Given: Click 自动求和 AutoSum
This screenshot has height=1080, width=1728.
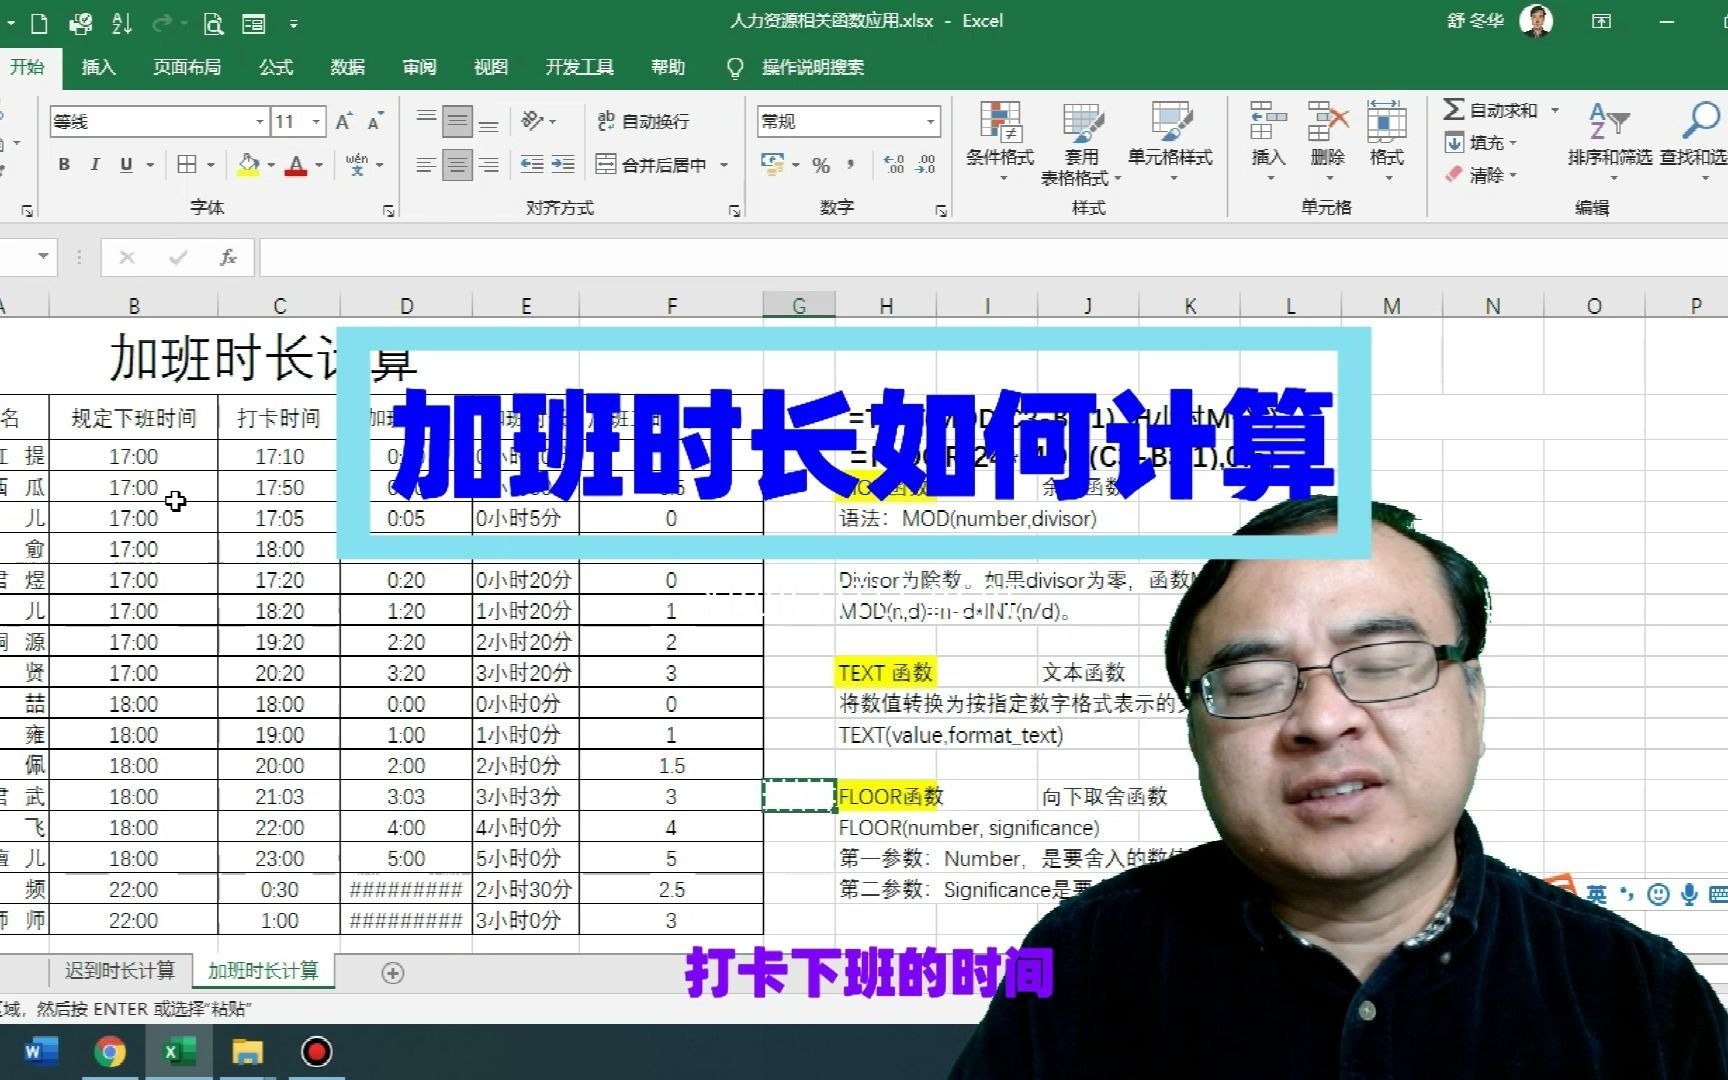Looking at the screenshot, I should [1490, 110].
